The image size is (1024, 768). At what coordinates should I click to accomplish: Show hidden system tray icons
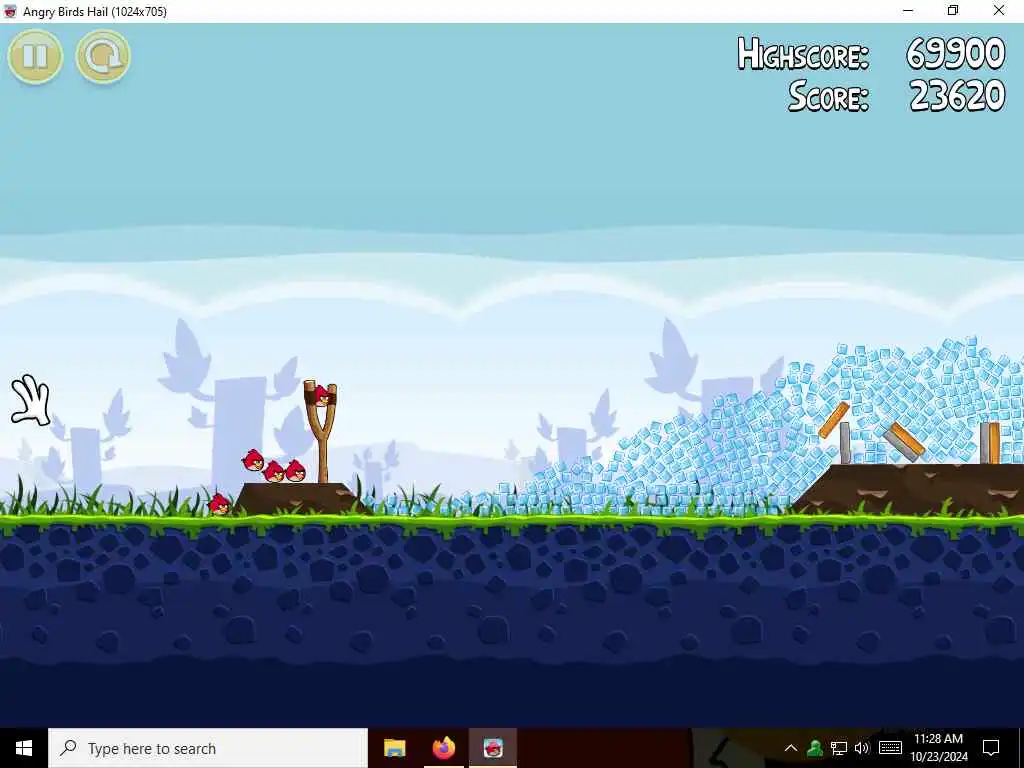[x=790, y=748]
